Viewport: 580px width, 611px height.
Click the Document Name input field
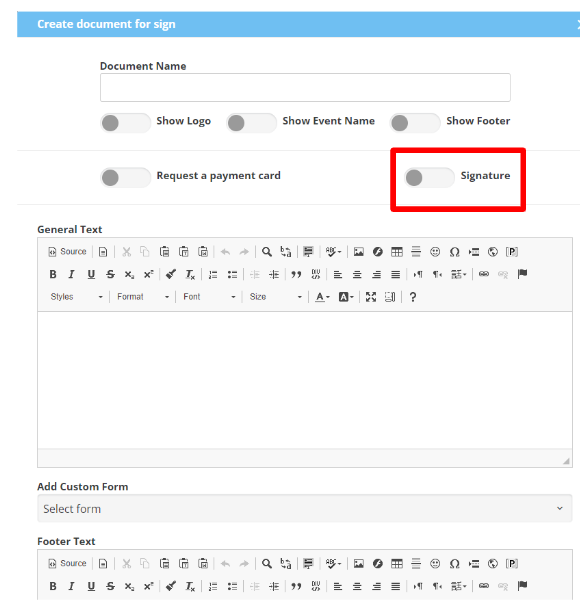(305, 87)
